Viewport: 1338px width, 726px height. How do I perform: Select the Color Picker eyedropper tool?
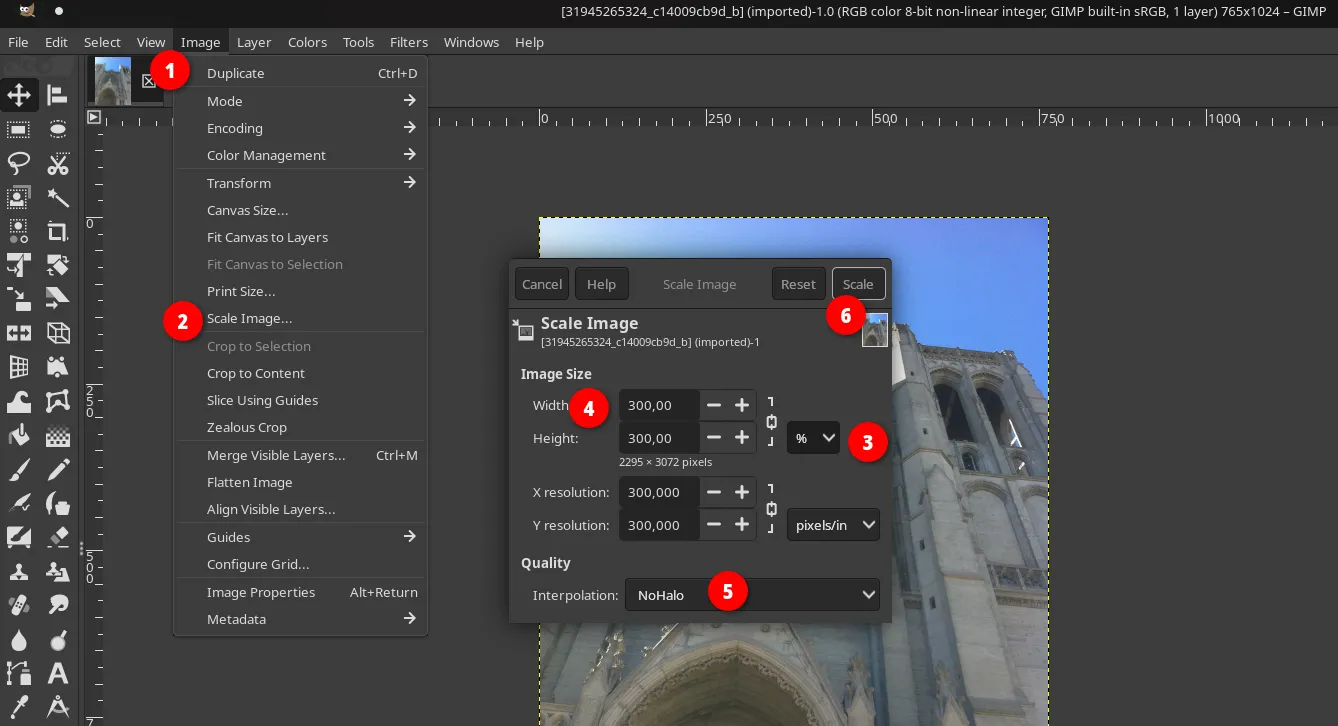(x=18, y=707)
